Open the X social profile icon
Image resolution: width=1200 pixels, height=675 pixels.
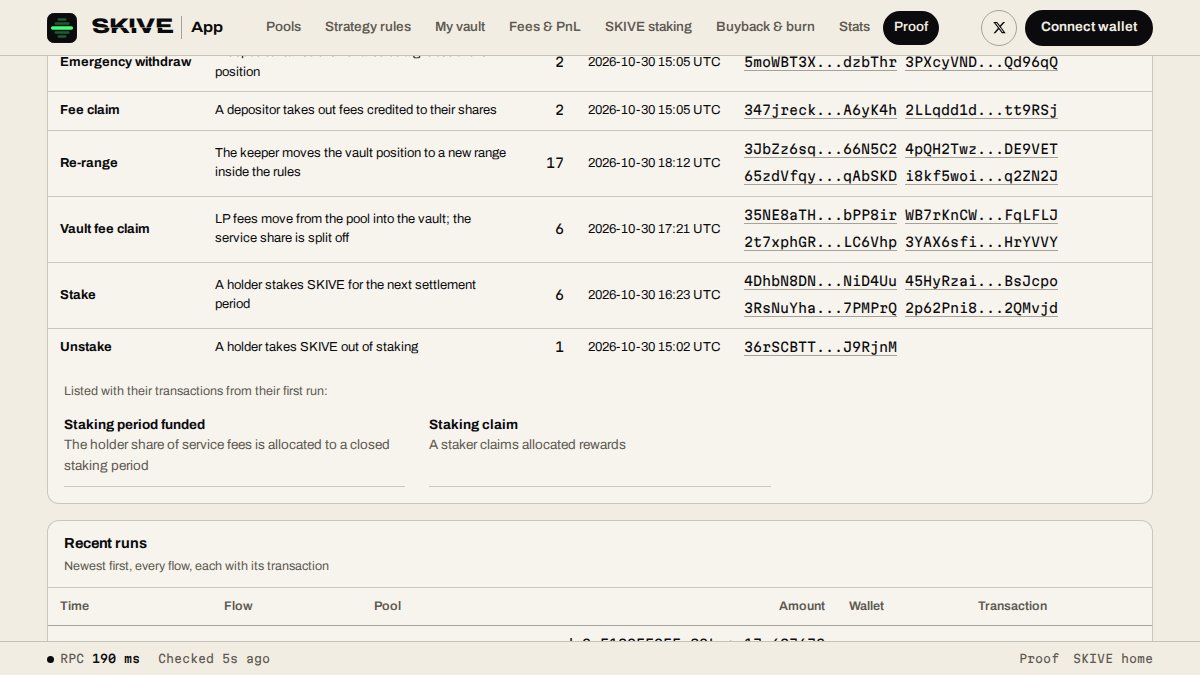click(999, 27)
